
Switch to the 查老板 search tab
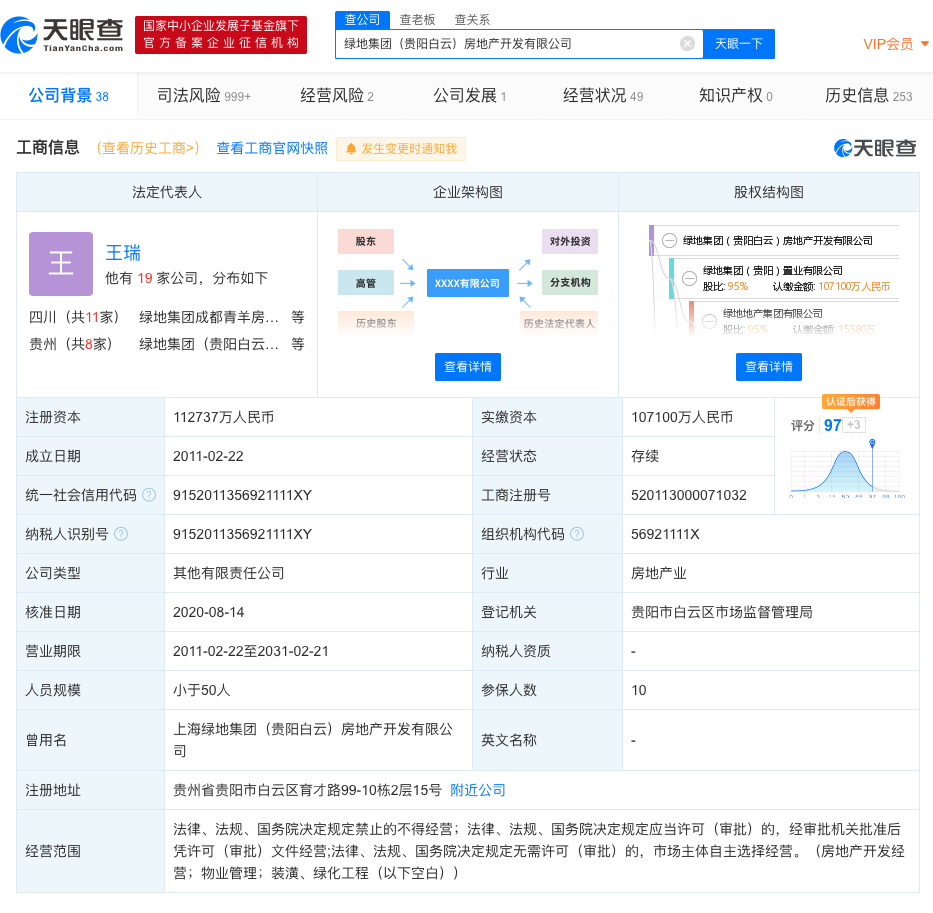point(417,20)
